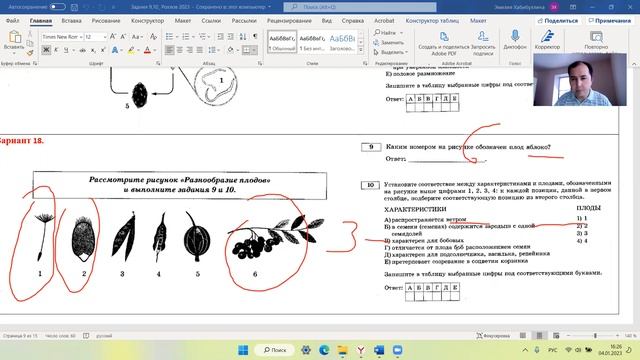This screenshot has height=360, width=640.
Task: Toggle superscript formatting
Action: click(x=103, y=50)
